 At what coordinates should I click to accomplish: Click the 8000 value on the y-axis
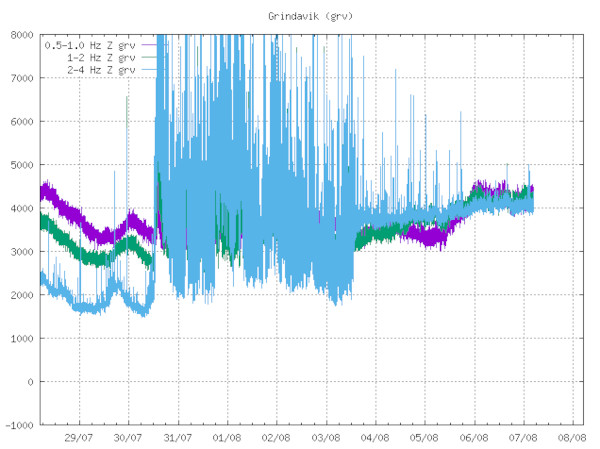coord(21,35)
